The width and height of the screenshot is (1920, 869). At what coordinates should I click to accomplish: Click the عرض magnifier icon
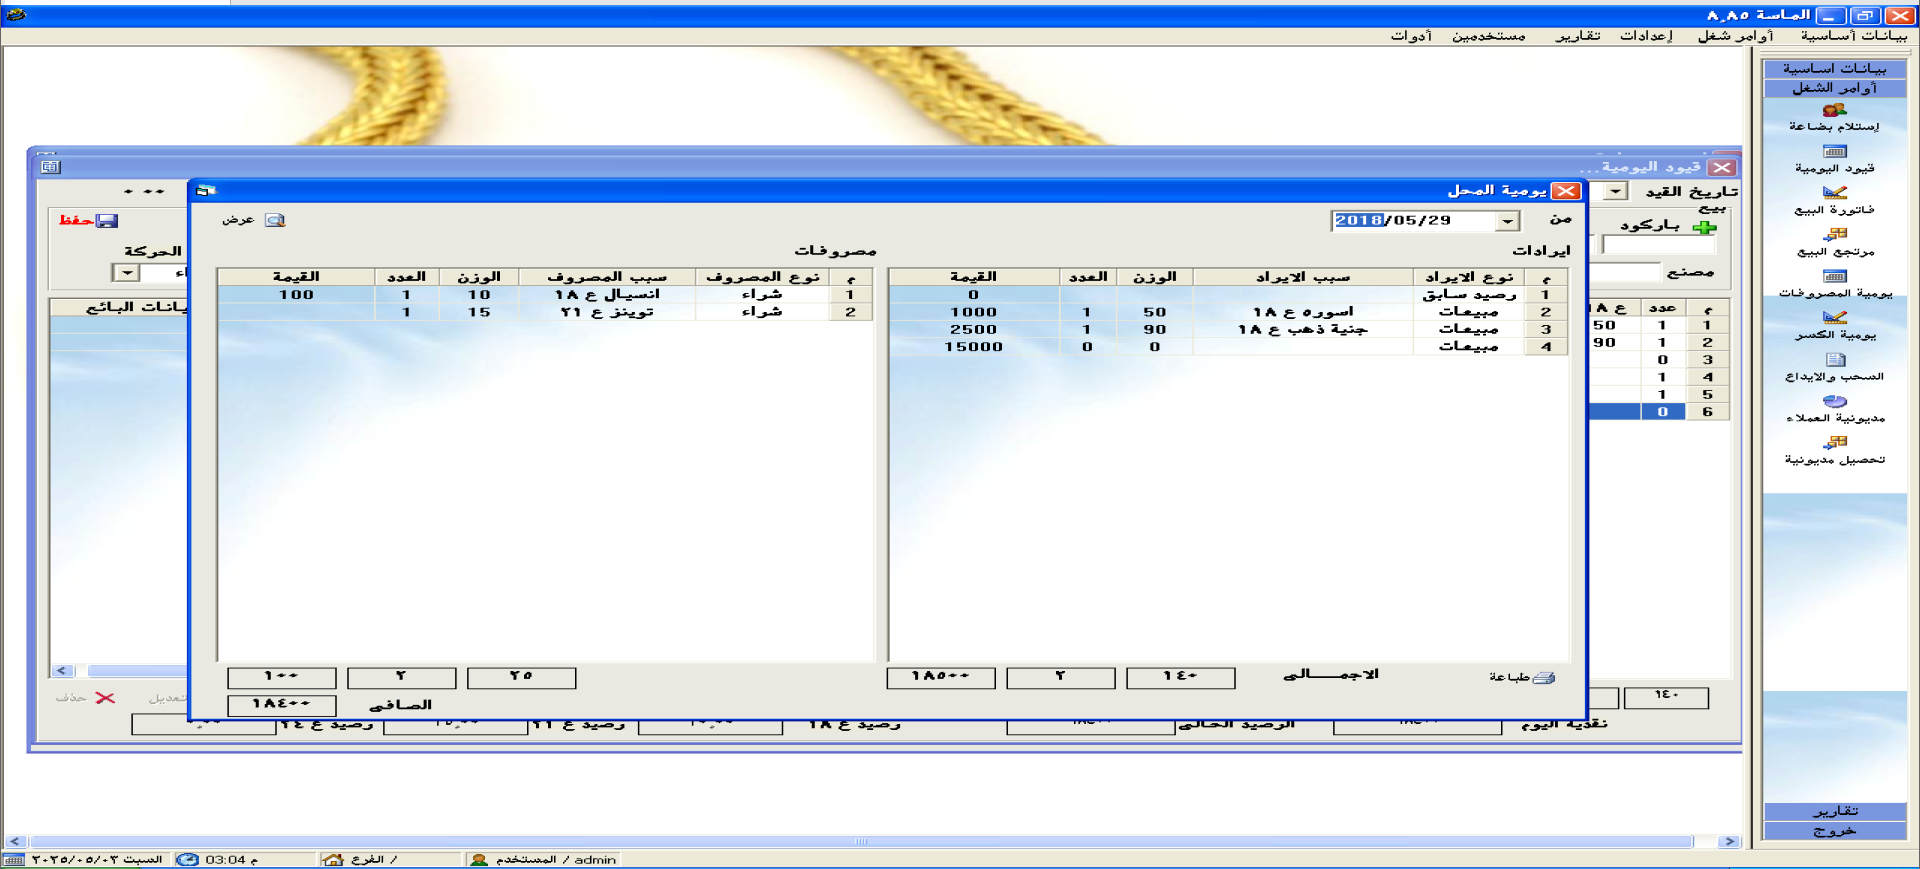[x=274, y=220]
